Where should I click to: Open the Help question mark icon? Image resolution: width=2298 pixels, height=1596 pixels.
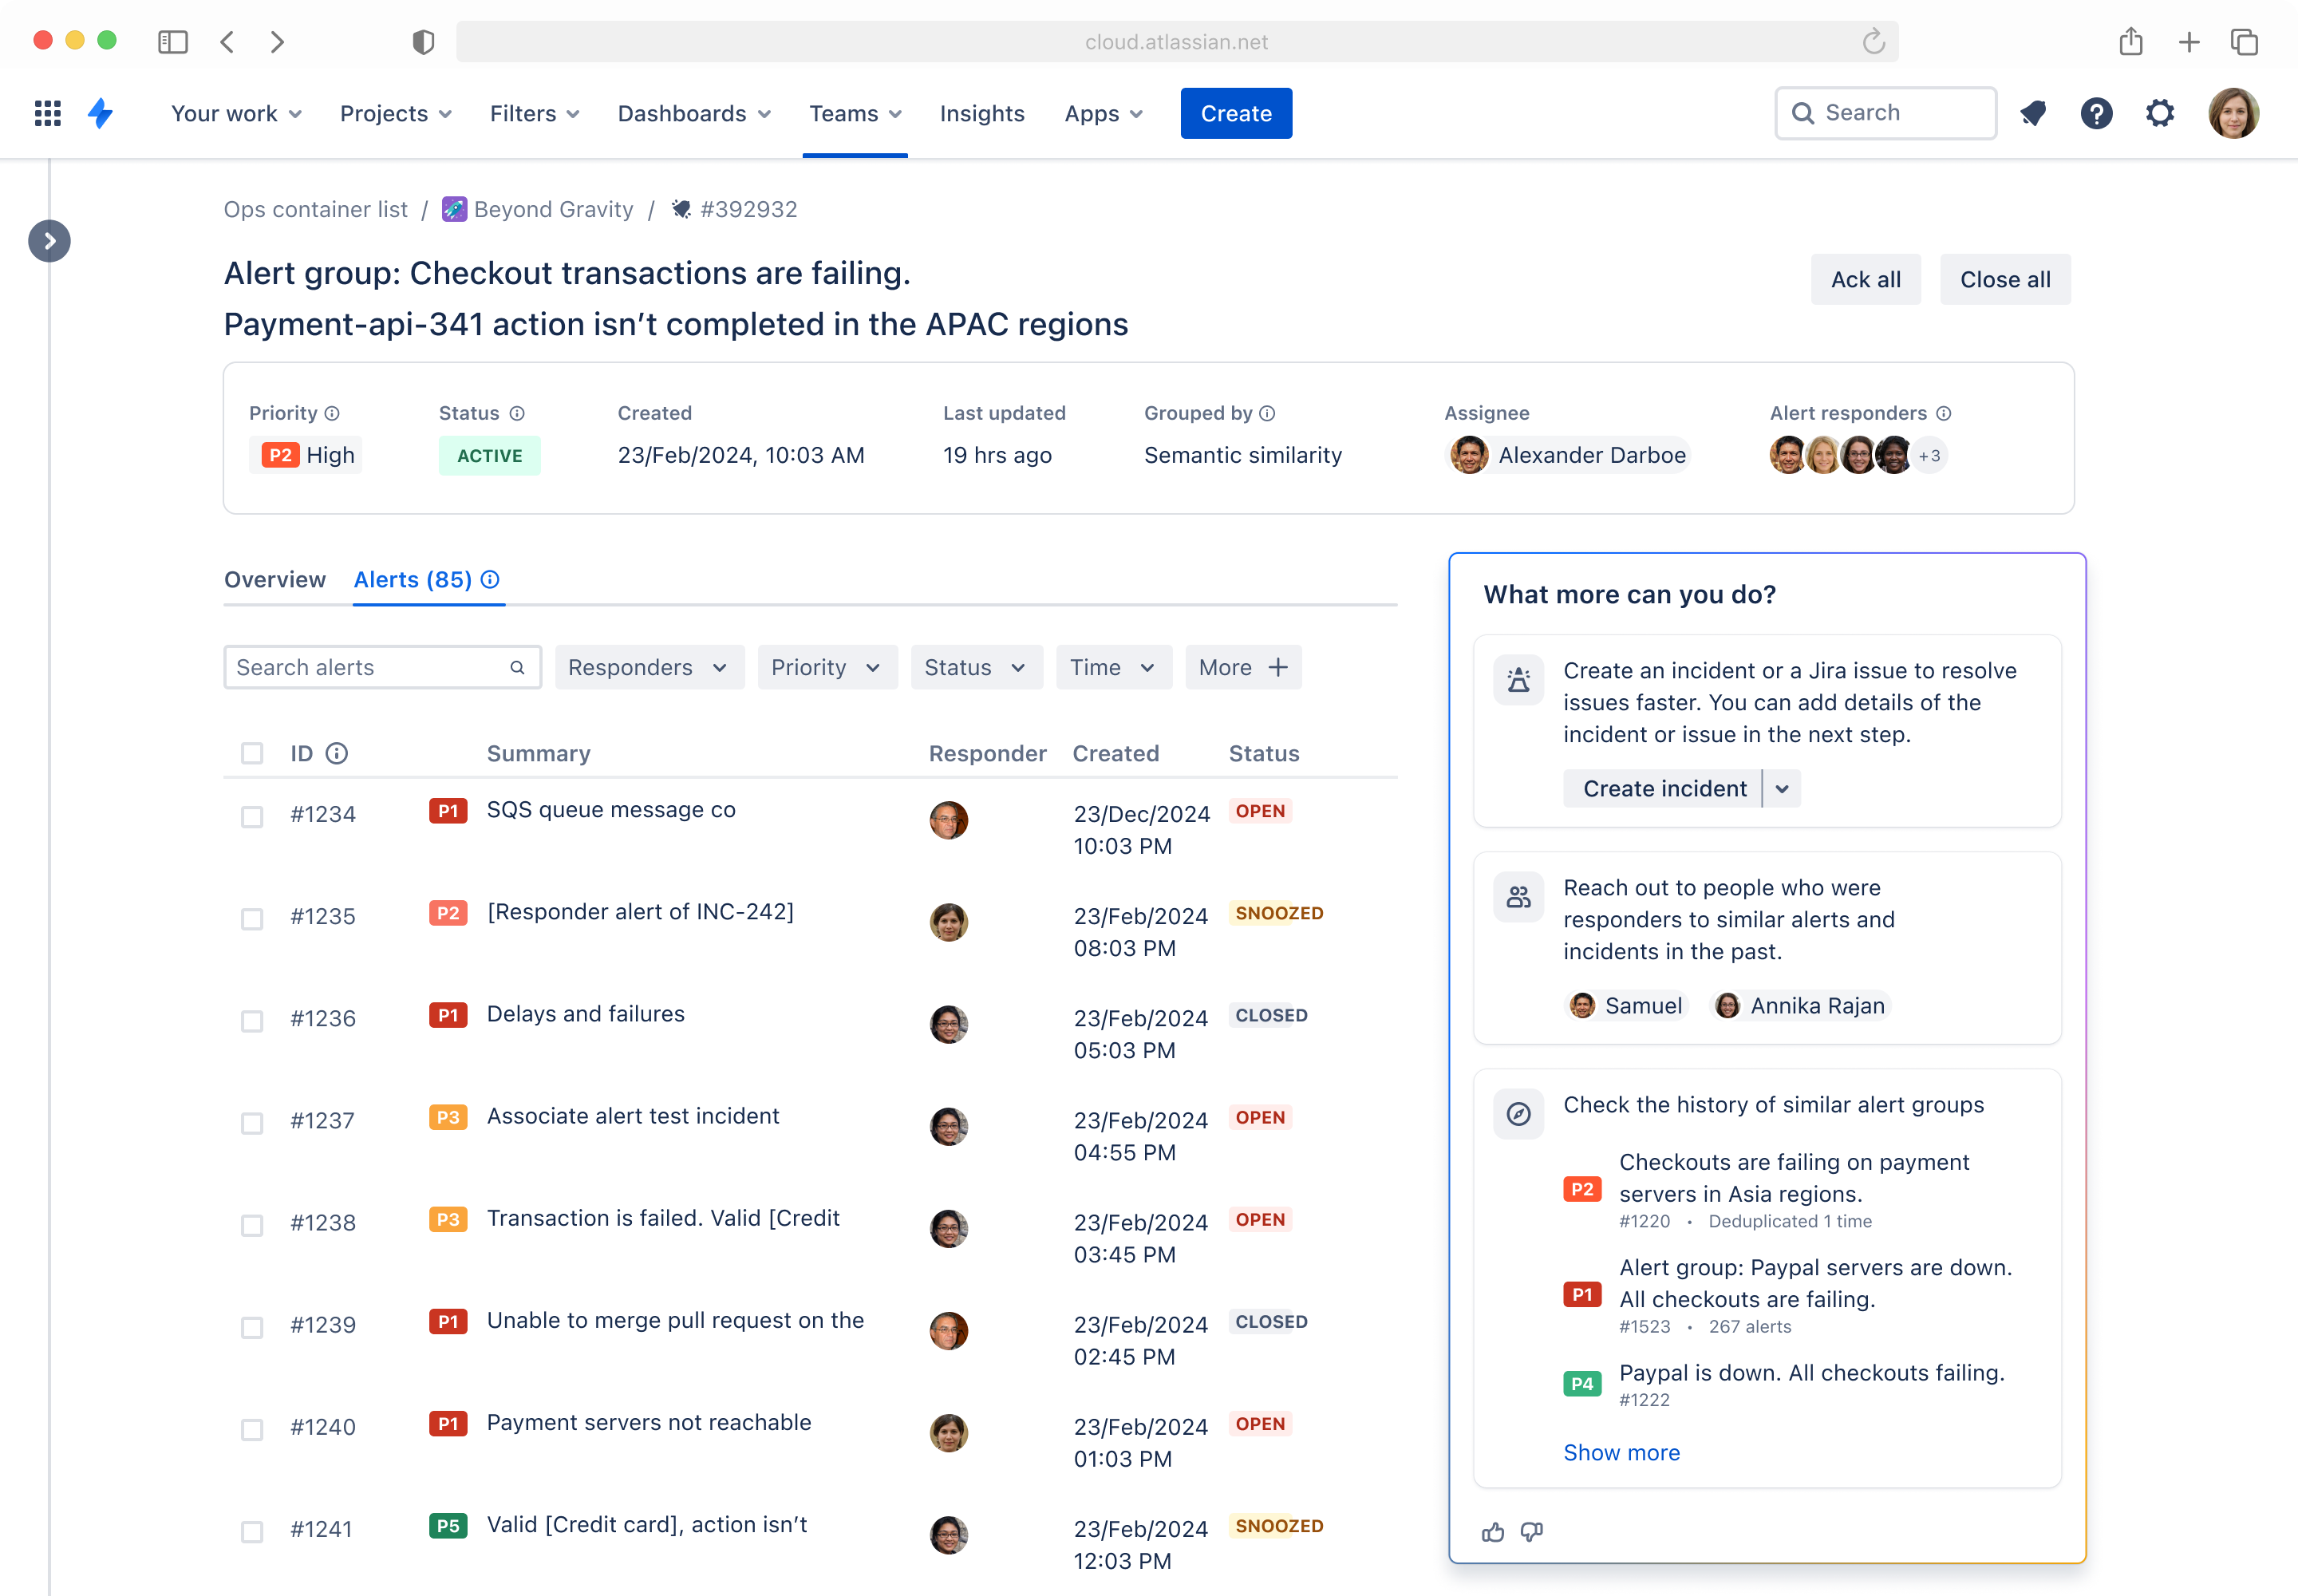click(x=2097, y=113)
